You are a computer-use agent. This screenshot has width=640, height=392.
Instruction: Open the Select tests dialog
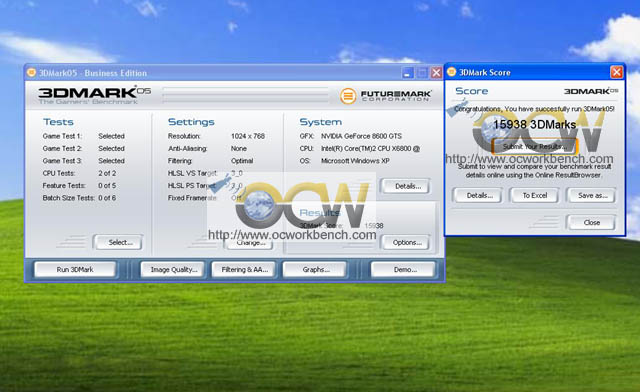point(120,242)
